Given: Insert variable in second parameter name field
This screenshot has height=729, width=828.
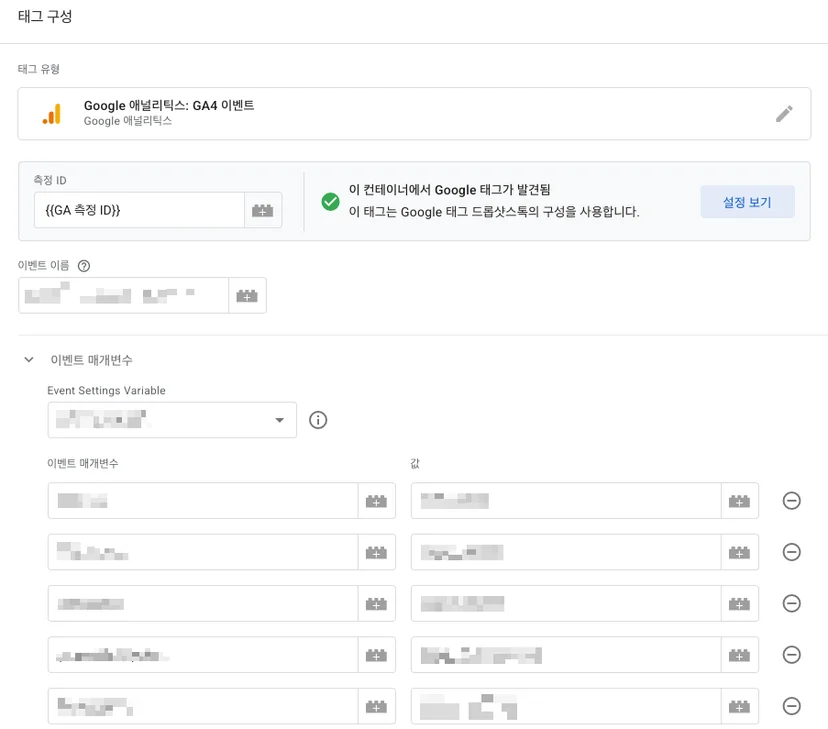Looking at the screenshot, I should 377,552.
